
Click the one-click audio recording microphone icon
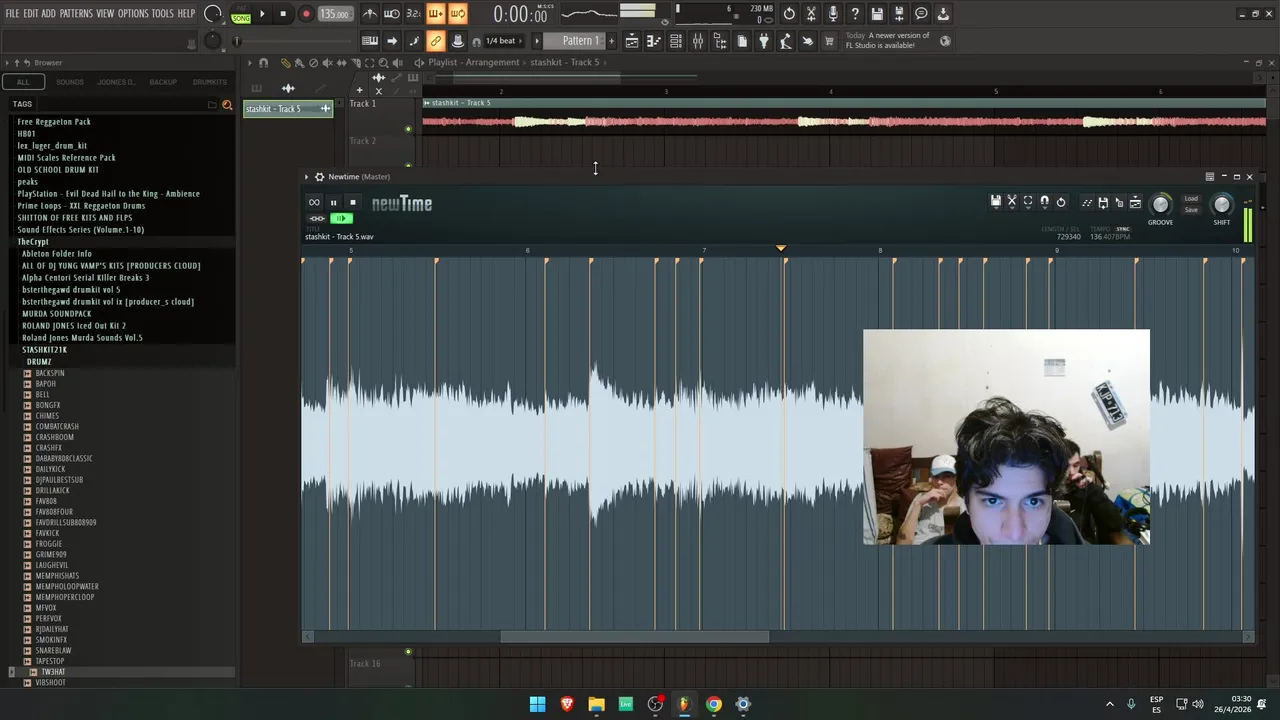tap(833, 14)
